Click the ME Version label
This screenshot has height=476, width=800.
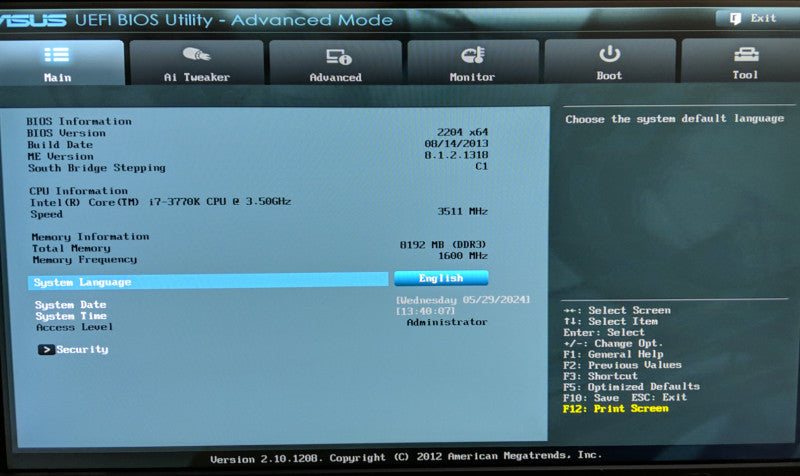point(61,157)
